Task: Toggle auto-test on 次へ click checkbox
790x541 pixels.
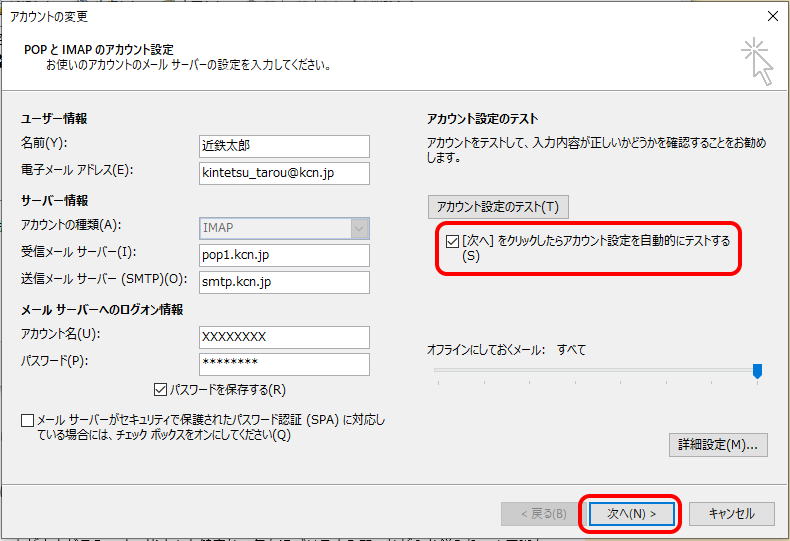Action: point(452,241)
